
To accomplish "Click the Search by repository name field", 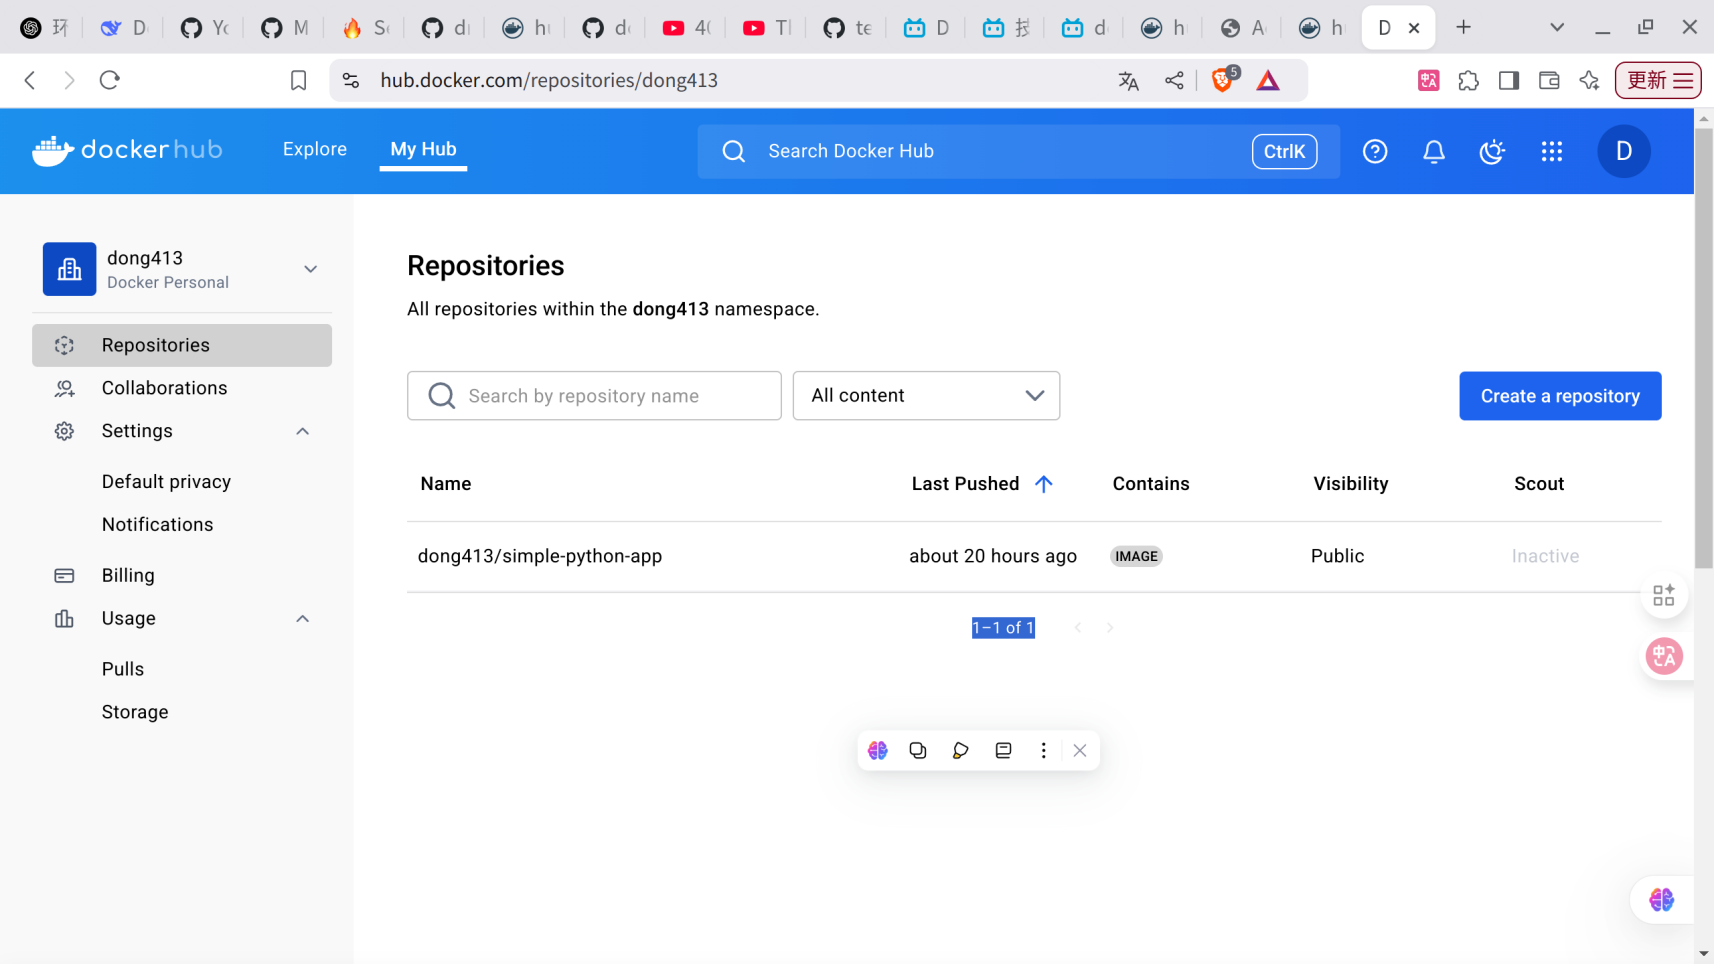I will pyautogui.click(x=594, y=396).
